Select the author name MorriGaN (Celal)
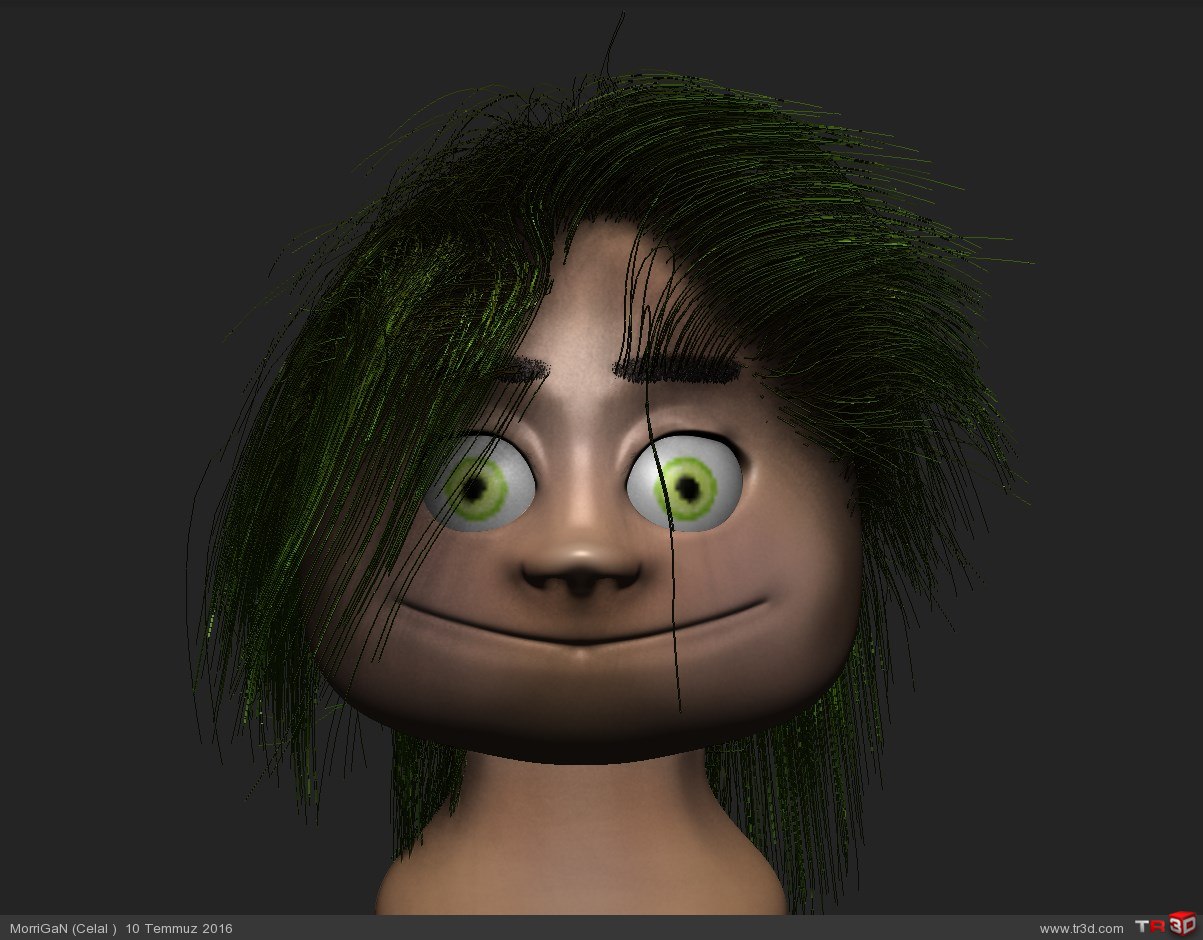 63,929
